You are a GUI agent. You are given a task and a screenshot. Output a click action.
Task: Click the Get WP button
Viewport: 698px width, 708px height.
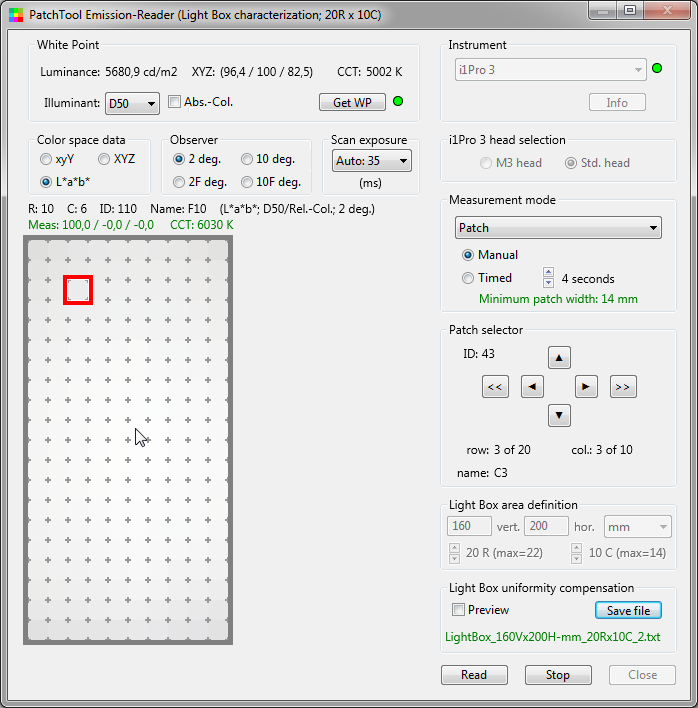coord(352,103)
